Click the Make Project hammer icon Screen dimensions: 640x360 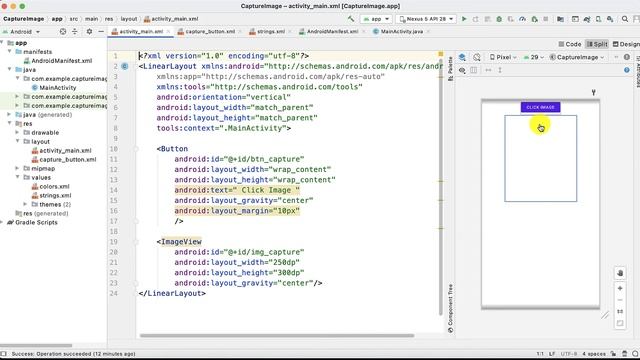click(351, 19)
